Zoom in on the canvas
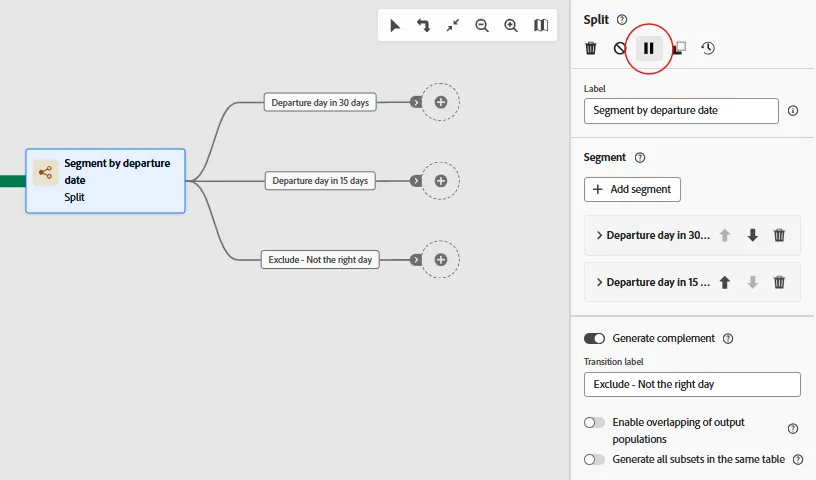Image resolution: width=816 pixels, height=480 pixels. pyautogui.click(x=511, y=26)
